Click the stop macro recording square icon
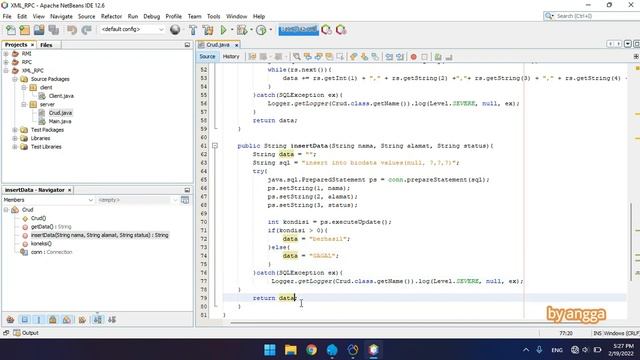 (424, 57)
